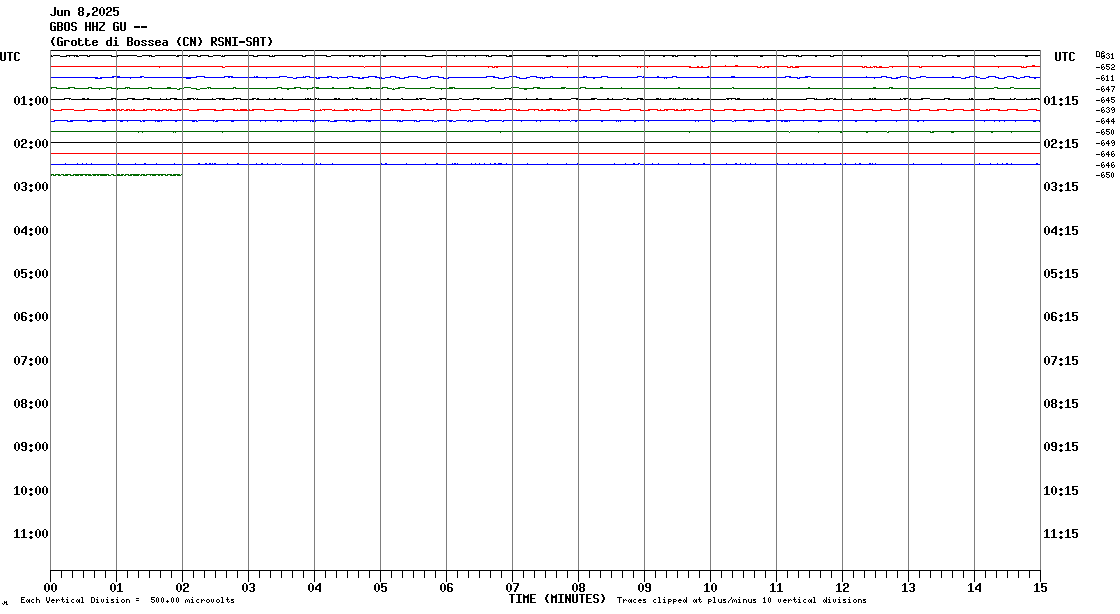Click the '05:00' row time label
The width and height of the screenshot is (1120, 614).
[31, 273]
